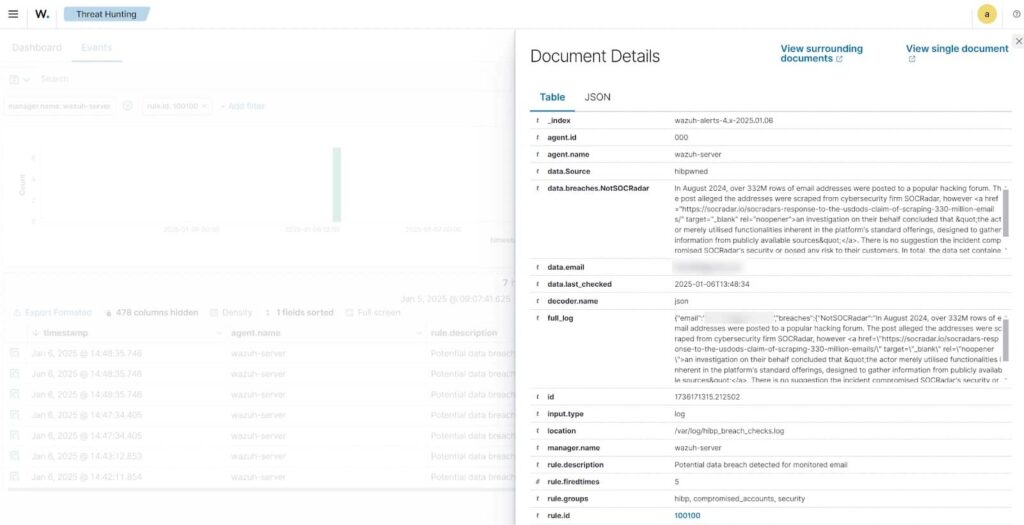1024x525 pixels.
Task: Toggle Full screen for the events table
Action: click(373, 313)
